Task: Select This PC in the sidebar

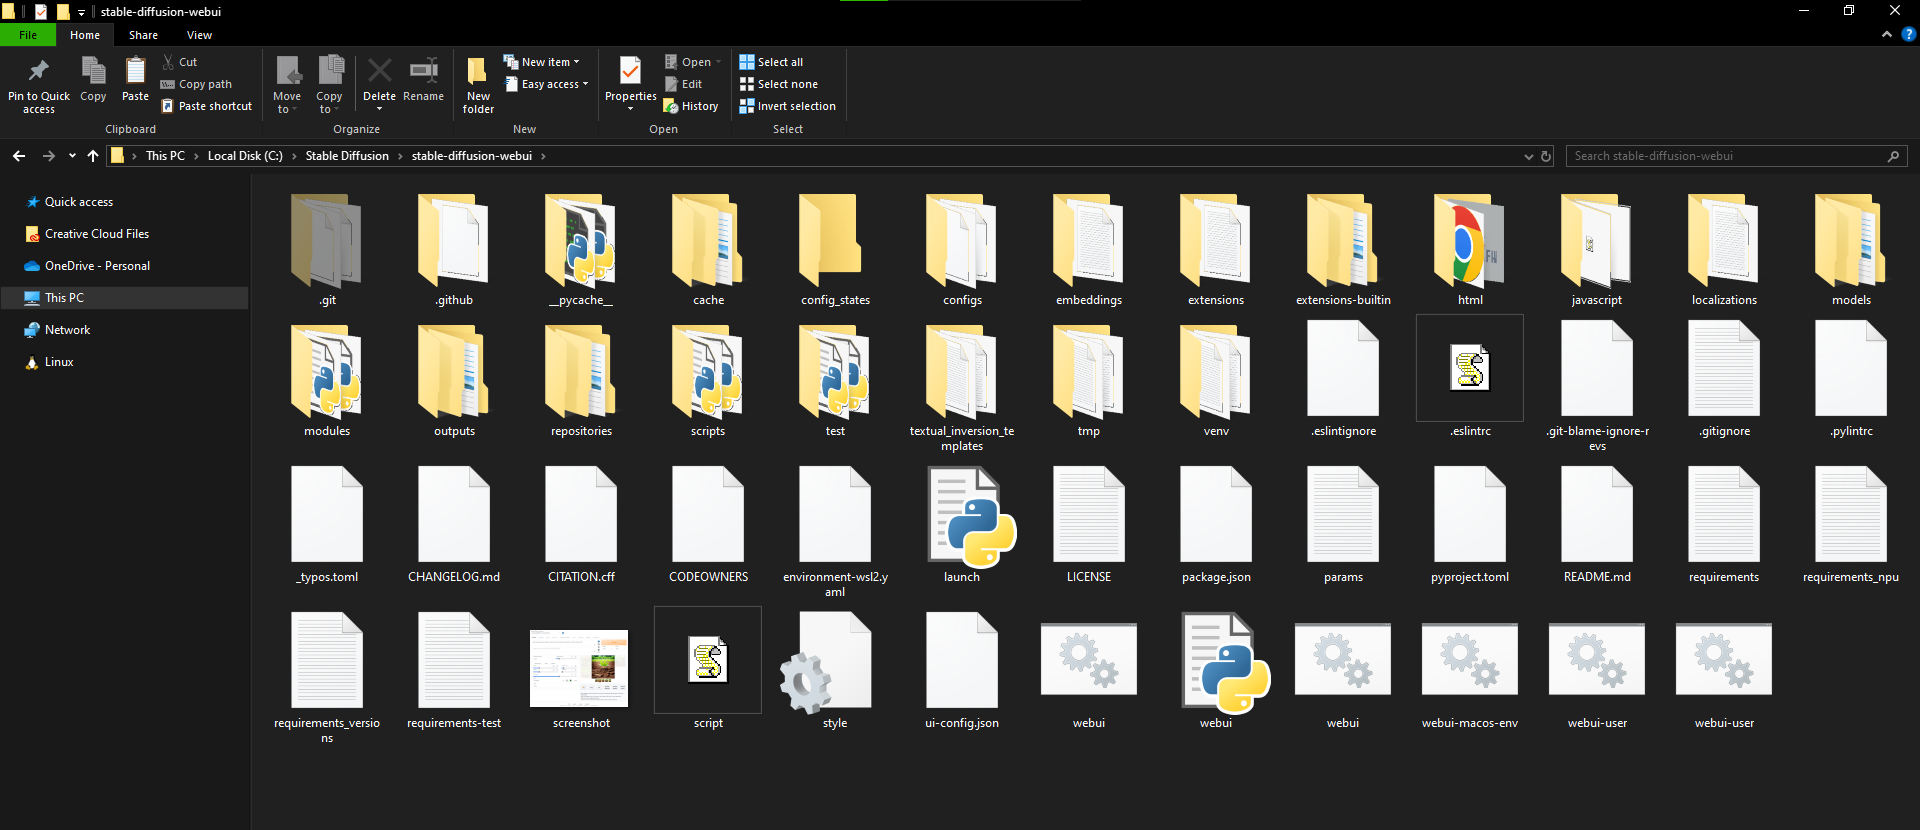Action: 64,298
